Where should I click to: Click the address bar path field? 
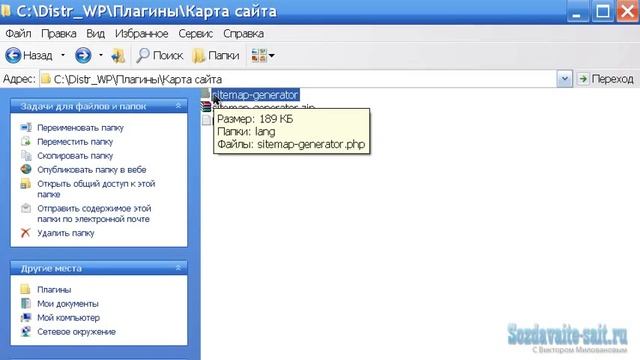298,79
